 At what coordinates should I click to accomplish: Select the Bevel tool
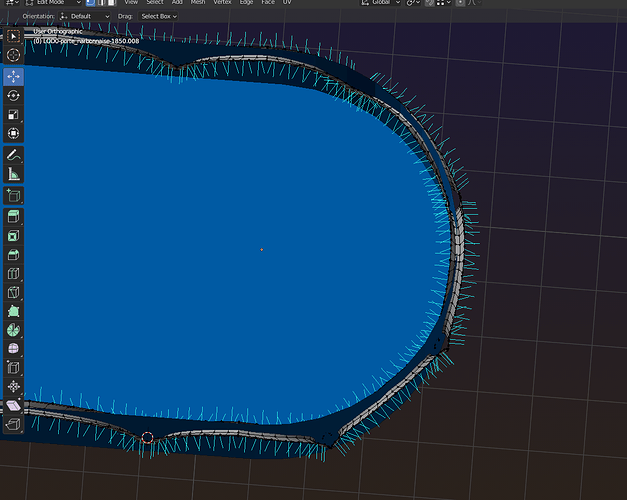[13, 254]
